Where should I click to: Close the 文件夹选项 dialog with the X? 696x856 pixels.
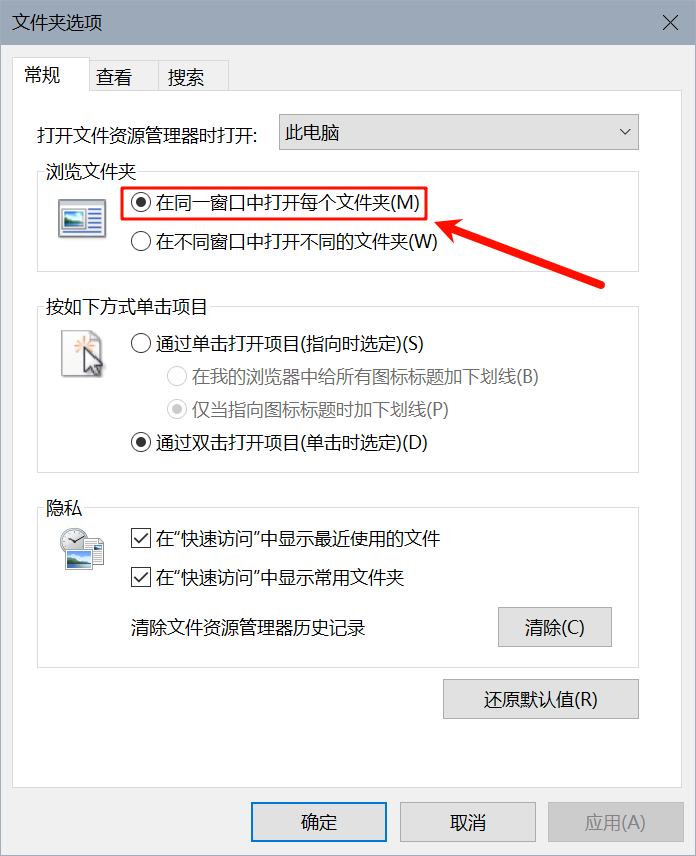tap(670, 22)
